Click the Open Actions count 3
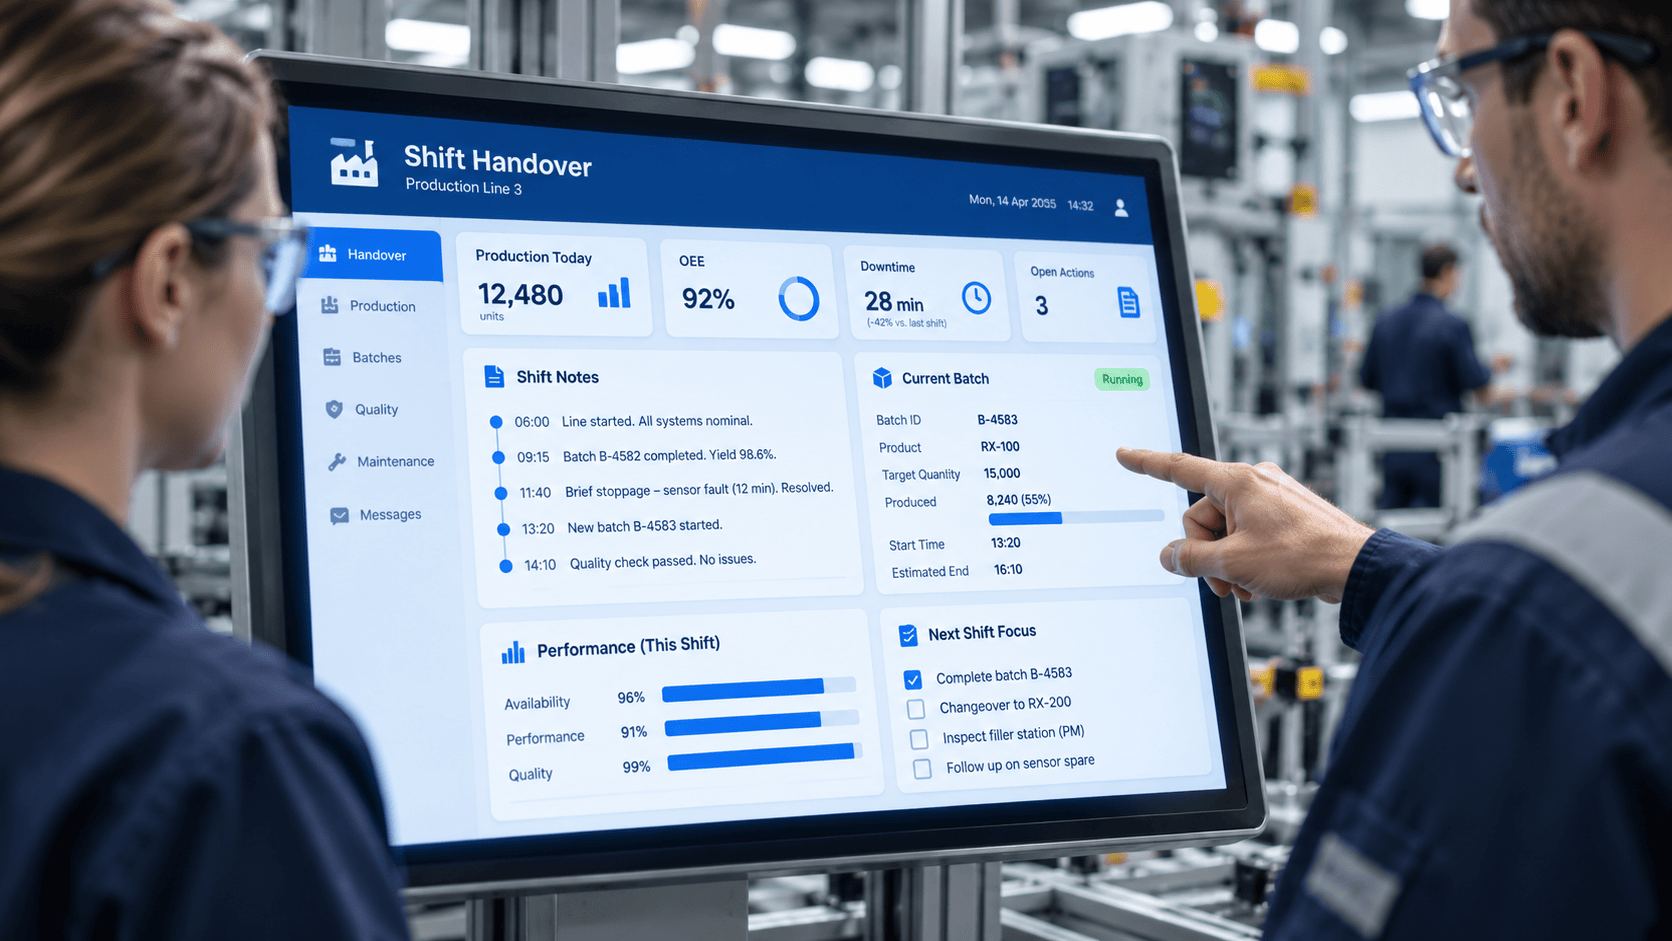This screenshot has height=941, width=1672. pyautogui.click(x=1041, y=306)
